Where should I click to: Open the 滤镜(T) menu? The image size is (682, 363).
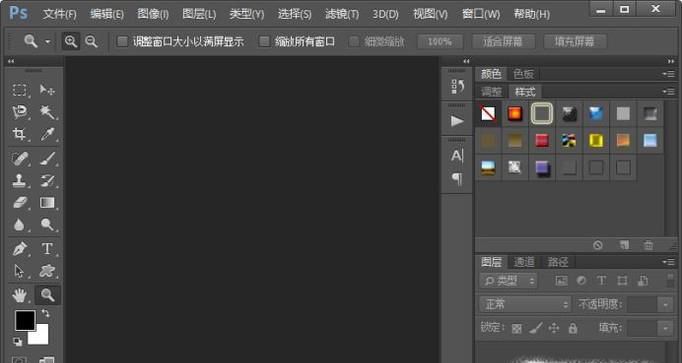(342, 14)
